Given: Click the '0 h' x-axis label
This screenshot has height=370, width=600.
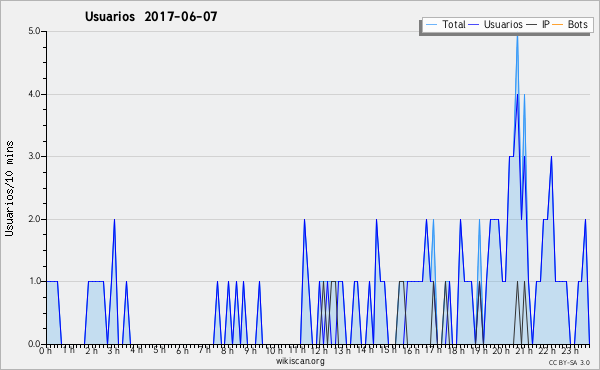Looking at the screenshot, I should (46, 351).
